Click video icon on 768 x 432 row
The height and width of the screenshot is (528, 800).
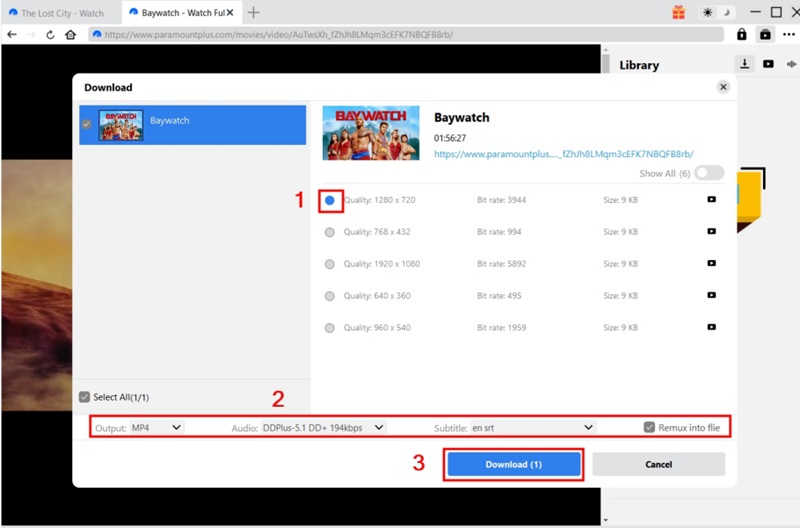click(x=711, y=231)
